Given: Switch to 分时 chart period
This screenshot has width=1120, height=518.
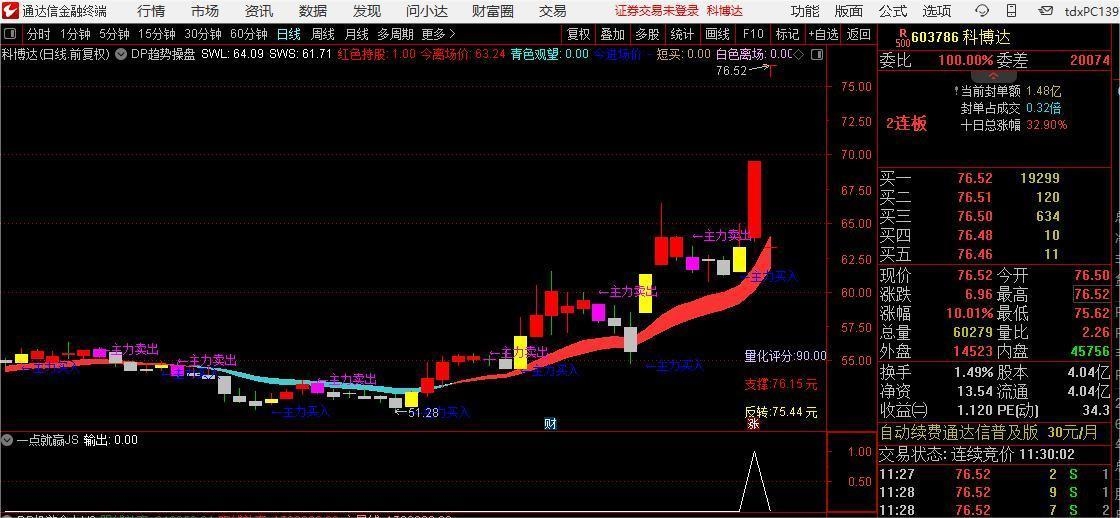Looking at the screenshot, I should coord(39,34).
